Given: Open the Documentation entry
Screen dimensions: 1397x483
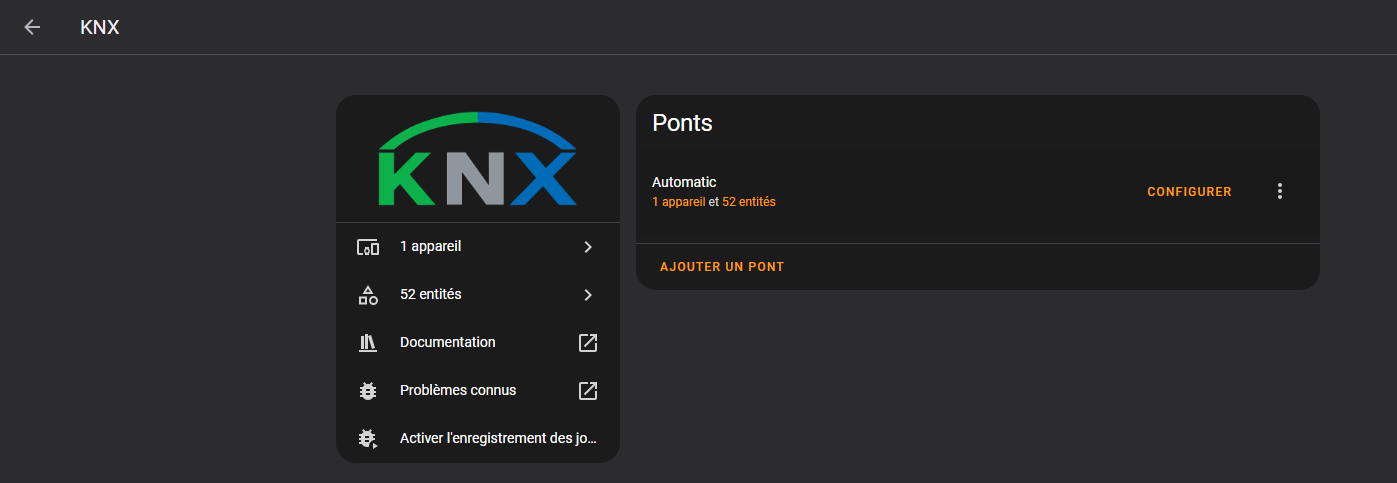Looking at the screenshot, I should click(478, 343).
